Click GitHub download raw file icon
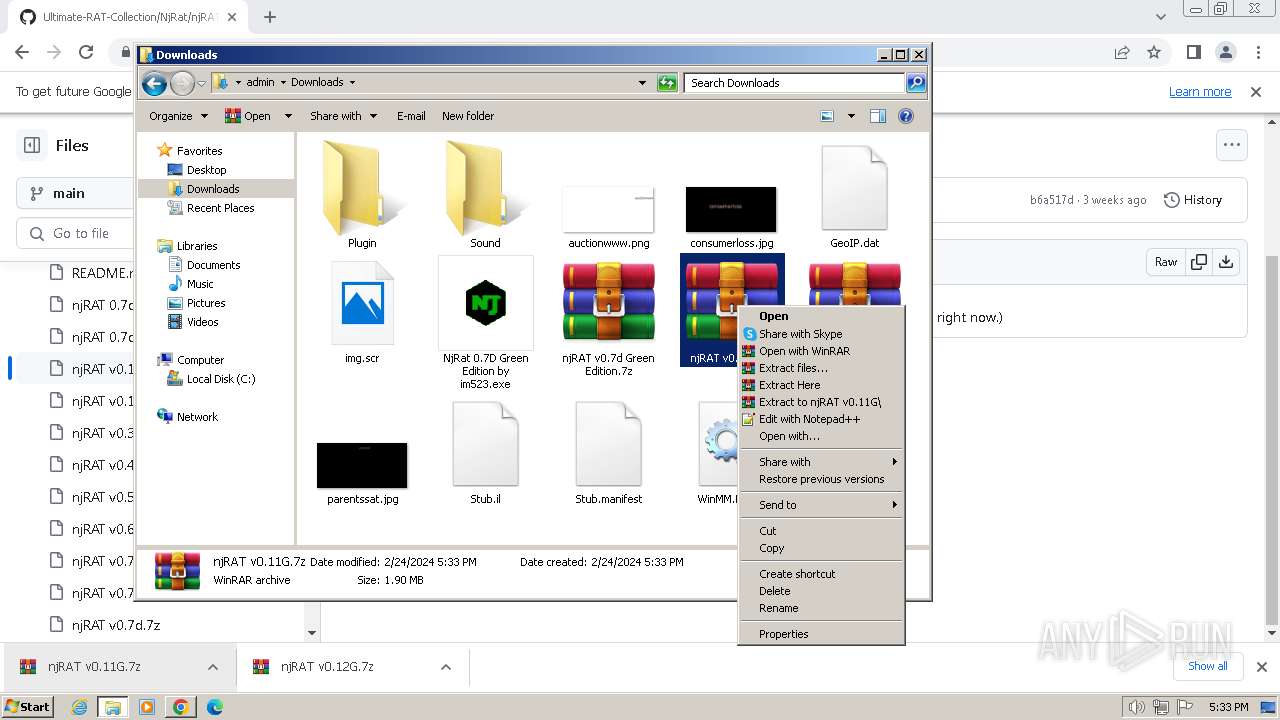This screenshot has height=720, width=1280. (x=1226, y=262)
